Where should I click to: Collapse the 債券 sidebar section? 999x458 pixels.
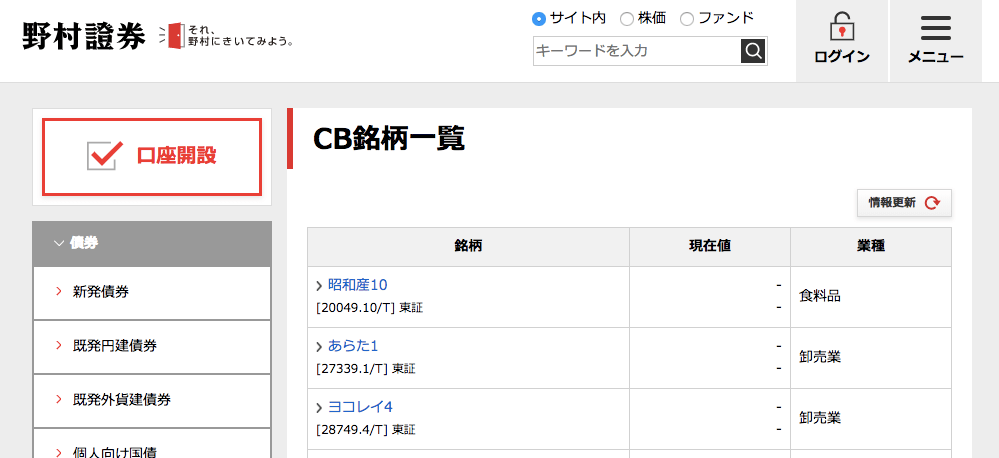pos(59,243)
